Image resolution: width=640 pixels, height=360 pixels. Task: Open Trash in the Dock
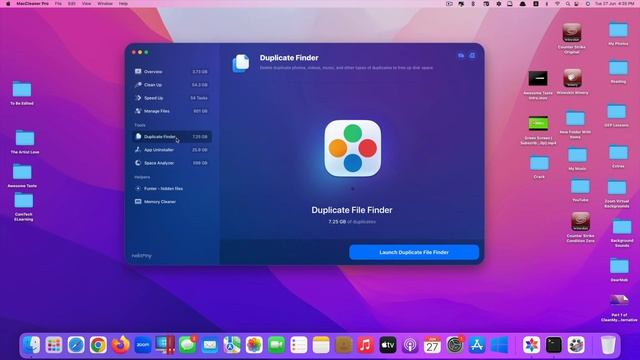(608, 345)
